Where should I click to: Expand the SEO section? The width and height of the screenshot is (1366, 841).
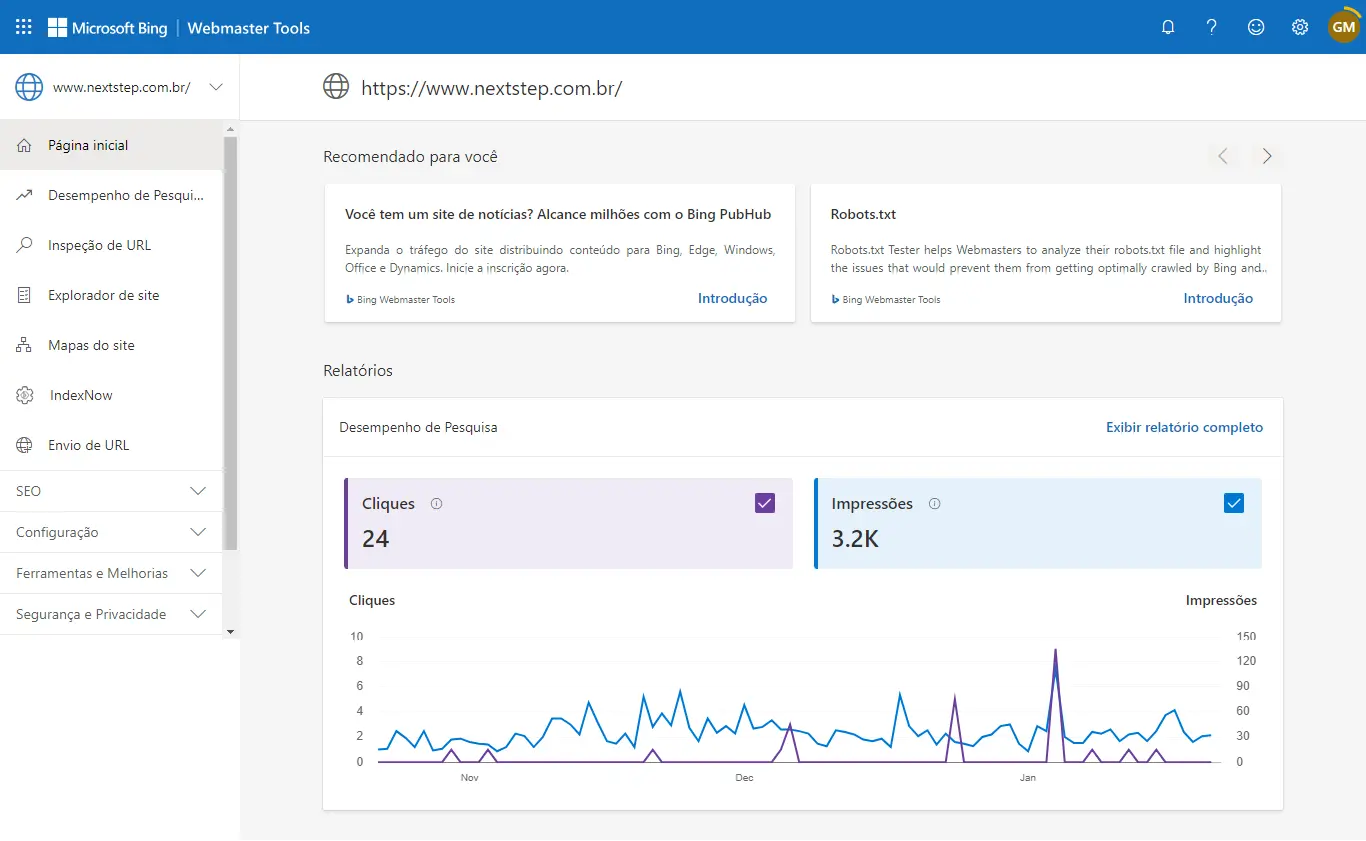(x=112, y=491)
